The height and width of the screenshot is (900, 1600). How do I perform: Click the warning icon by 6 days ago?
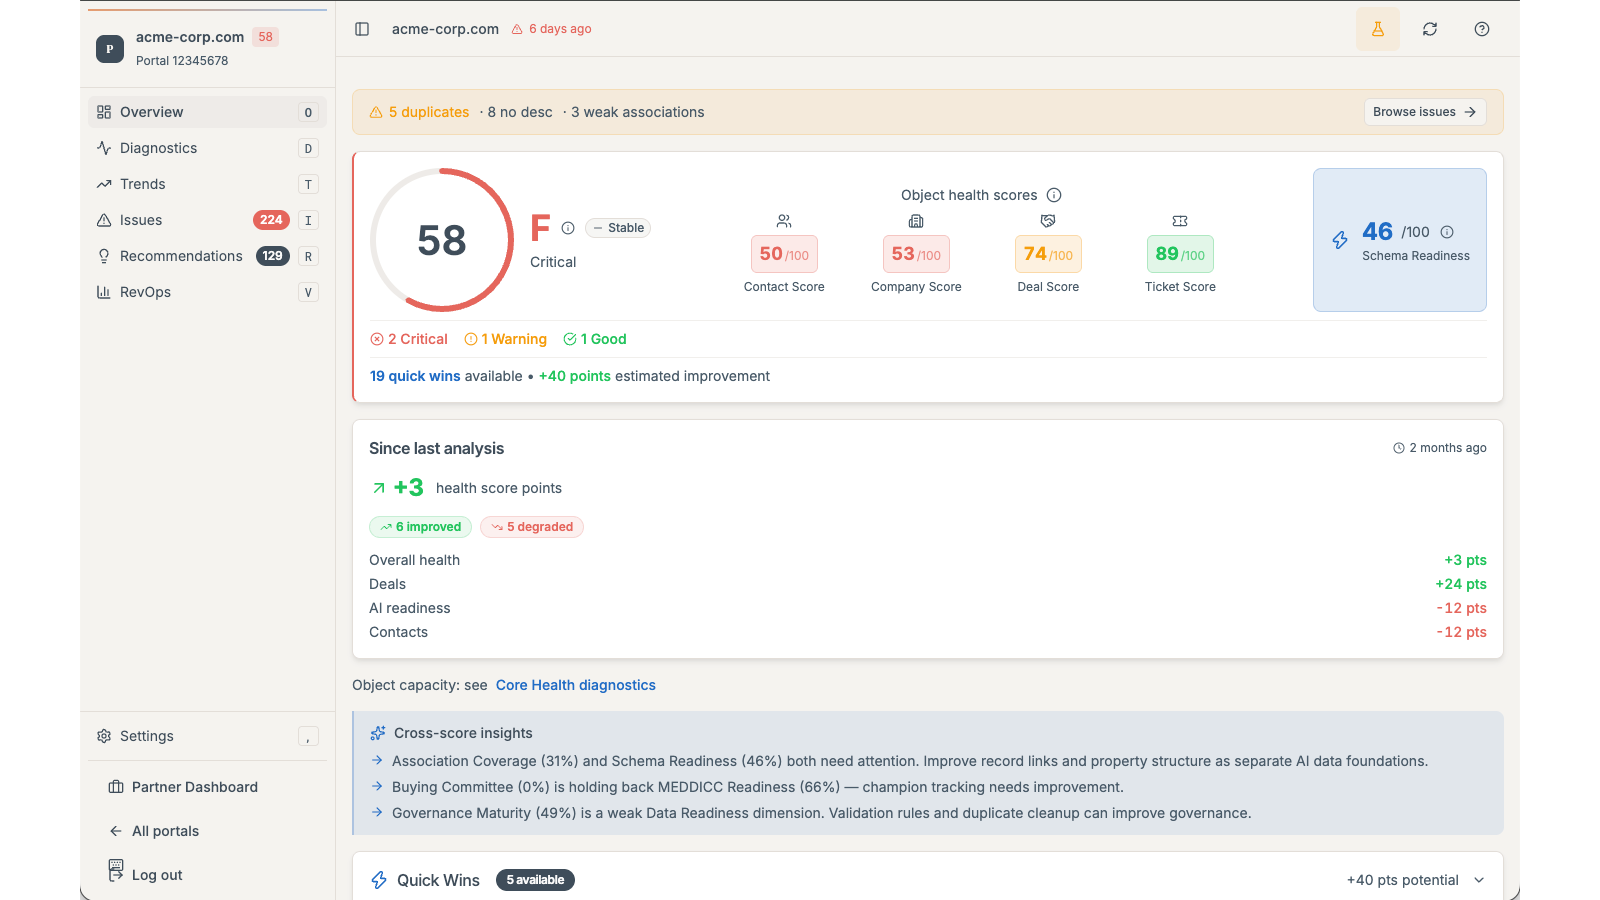click(x=517, y=29)
